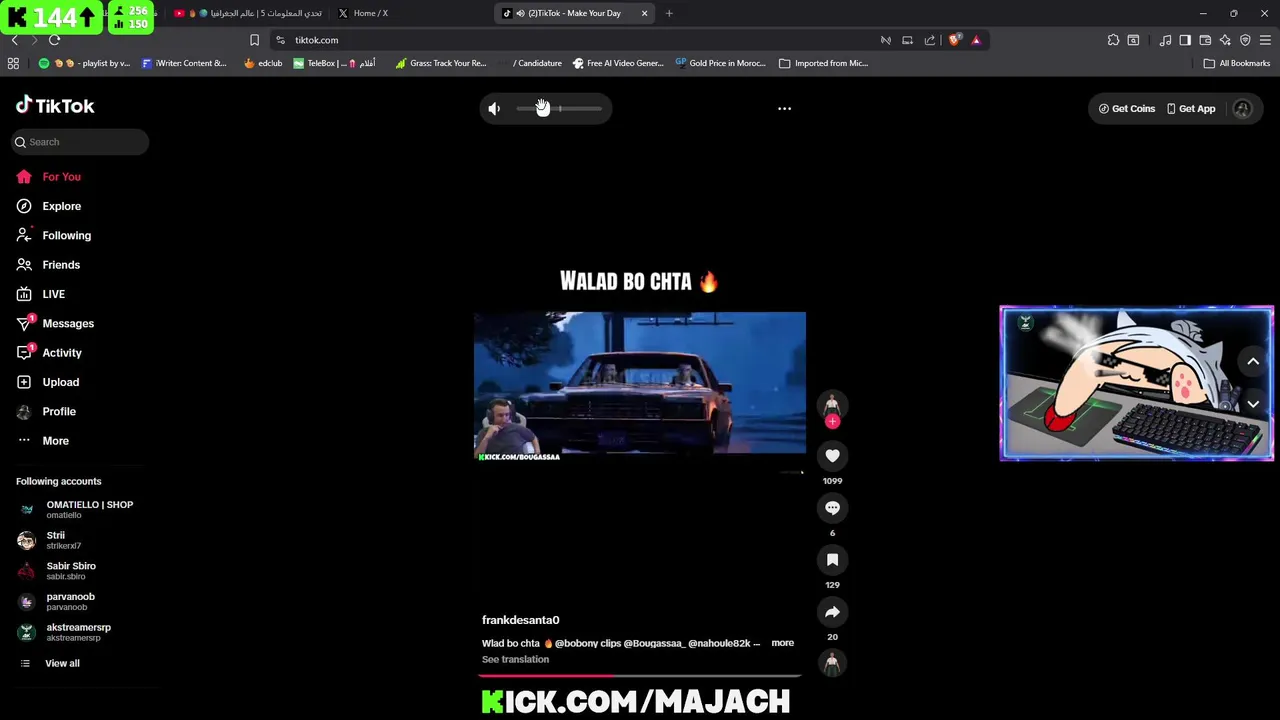Image resolution: width=1280 pixels, height=720 pixels.
Task: Open the apps grid icon in bookmarks bar
Action: (13, 63)
